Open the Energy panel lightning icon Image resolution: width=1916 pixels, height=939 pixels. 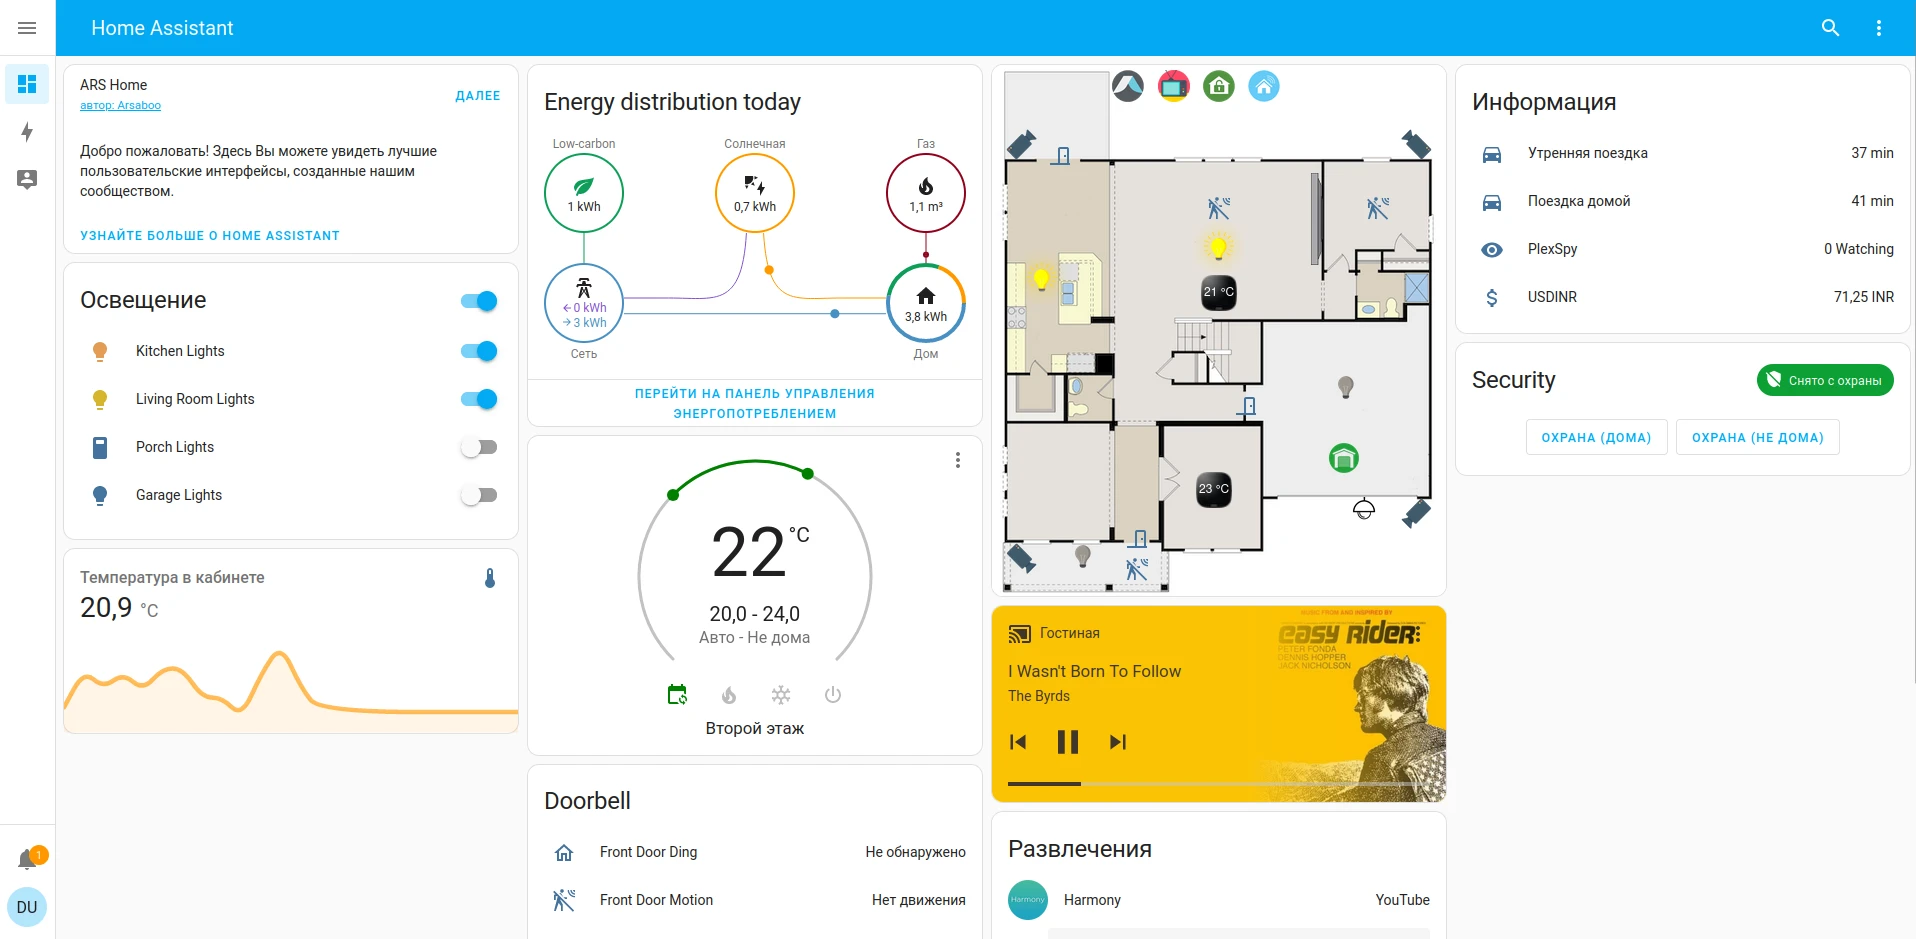[27, 132]
